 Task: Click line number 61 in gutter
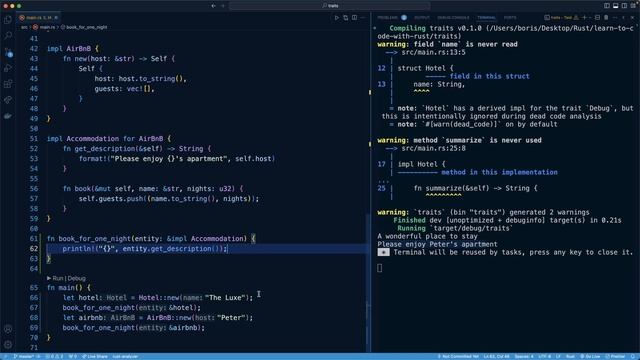click(x=33, y=239)
